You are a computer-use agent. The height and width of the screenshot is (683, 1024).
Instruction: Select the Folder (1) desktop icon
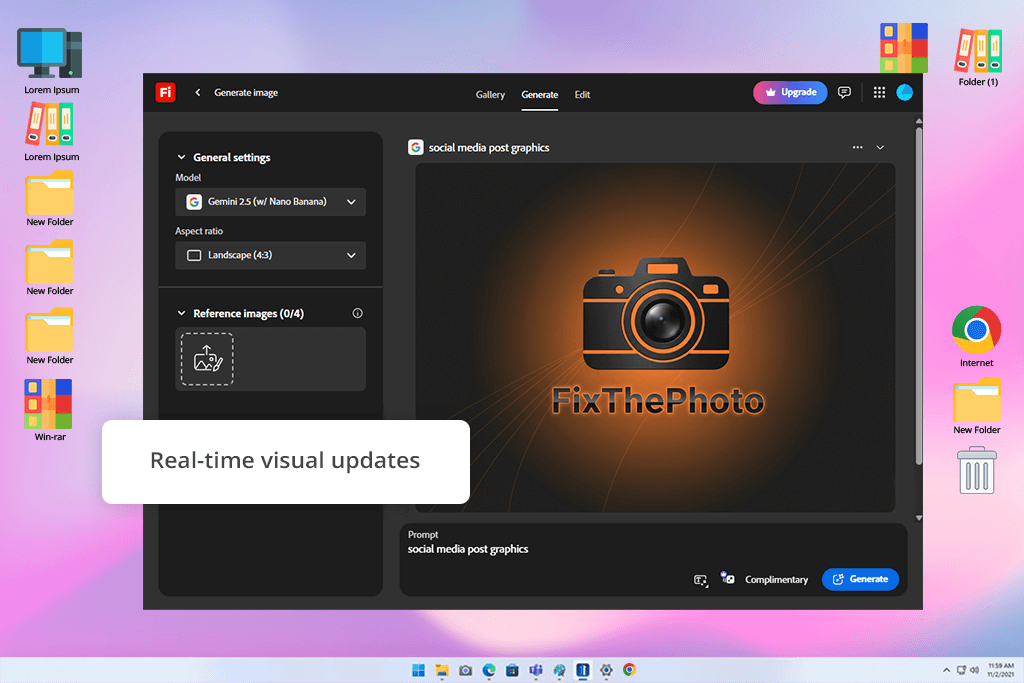point(978,57)
